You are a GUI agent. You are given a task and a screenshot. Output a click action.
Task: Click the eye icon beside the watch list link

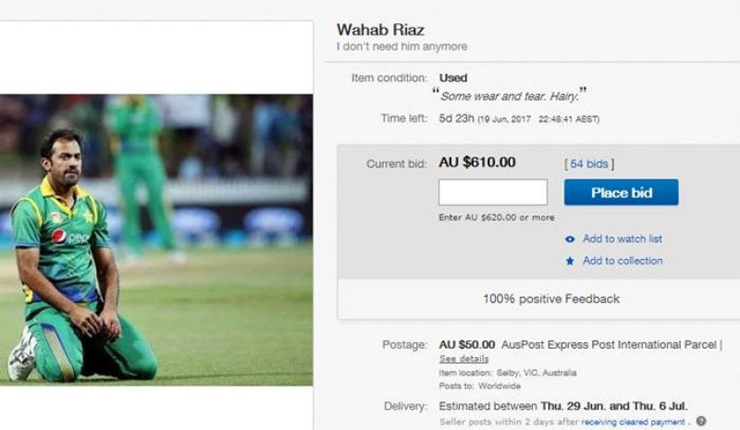coord(570,239)
